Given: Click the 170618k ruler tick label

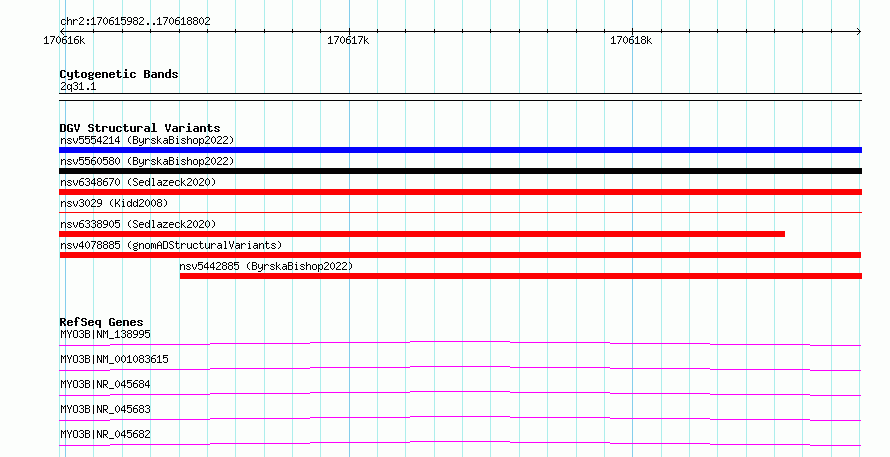Looking at the screenshot, I should (x=631, y=40).
